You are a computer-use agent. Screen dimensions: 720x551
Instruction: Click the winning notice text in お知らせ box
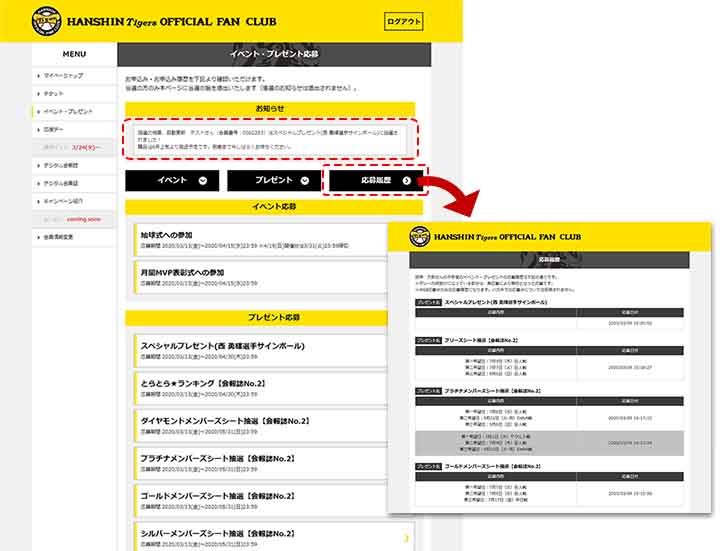(268, 139)
